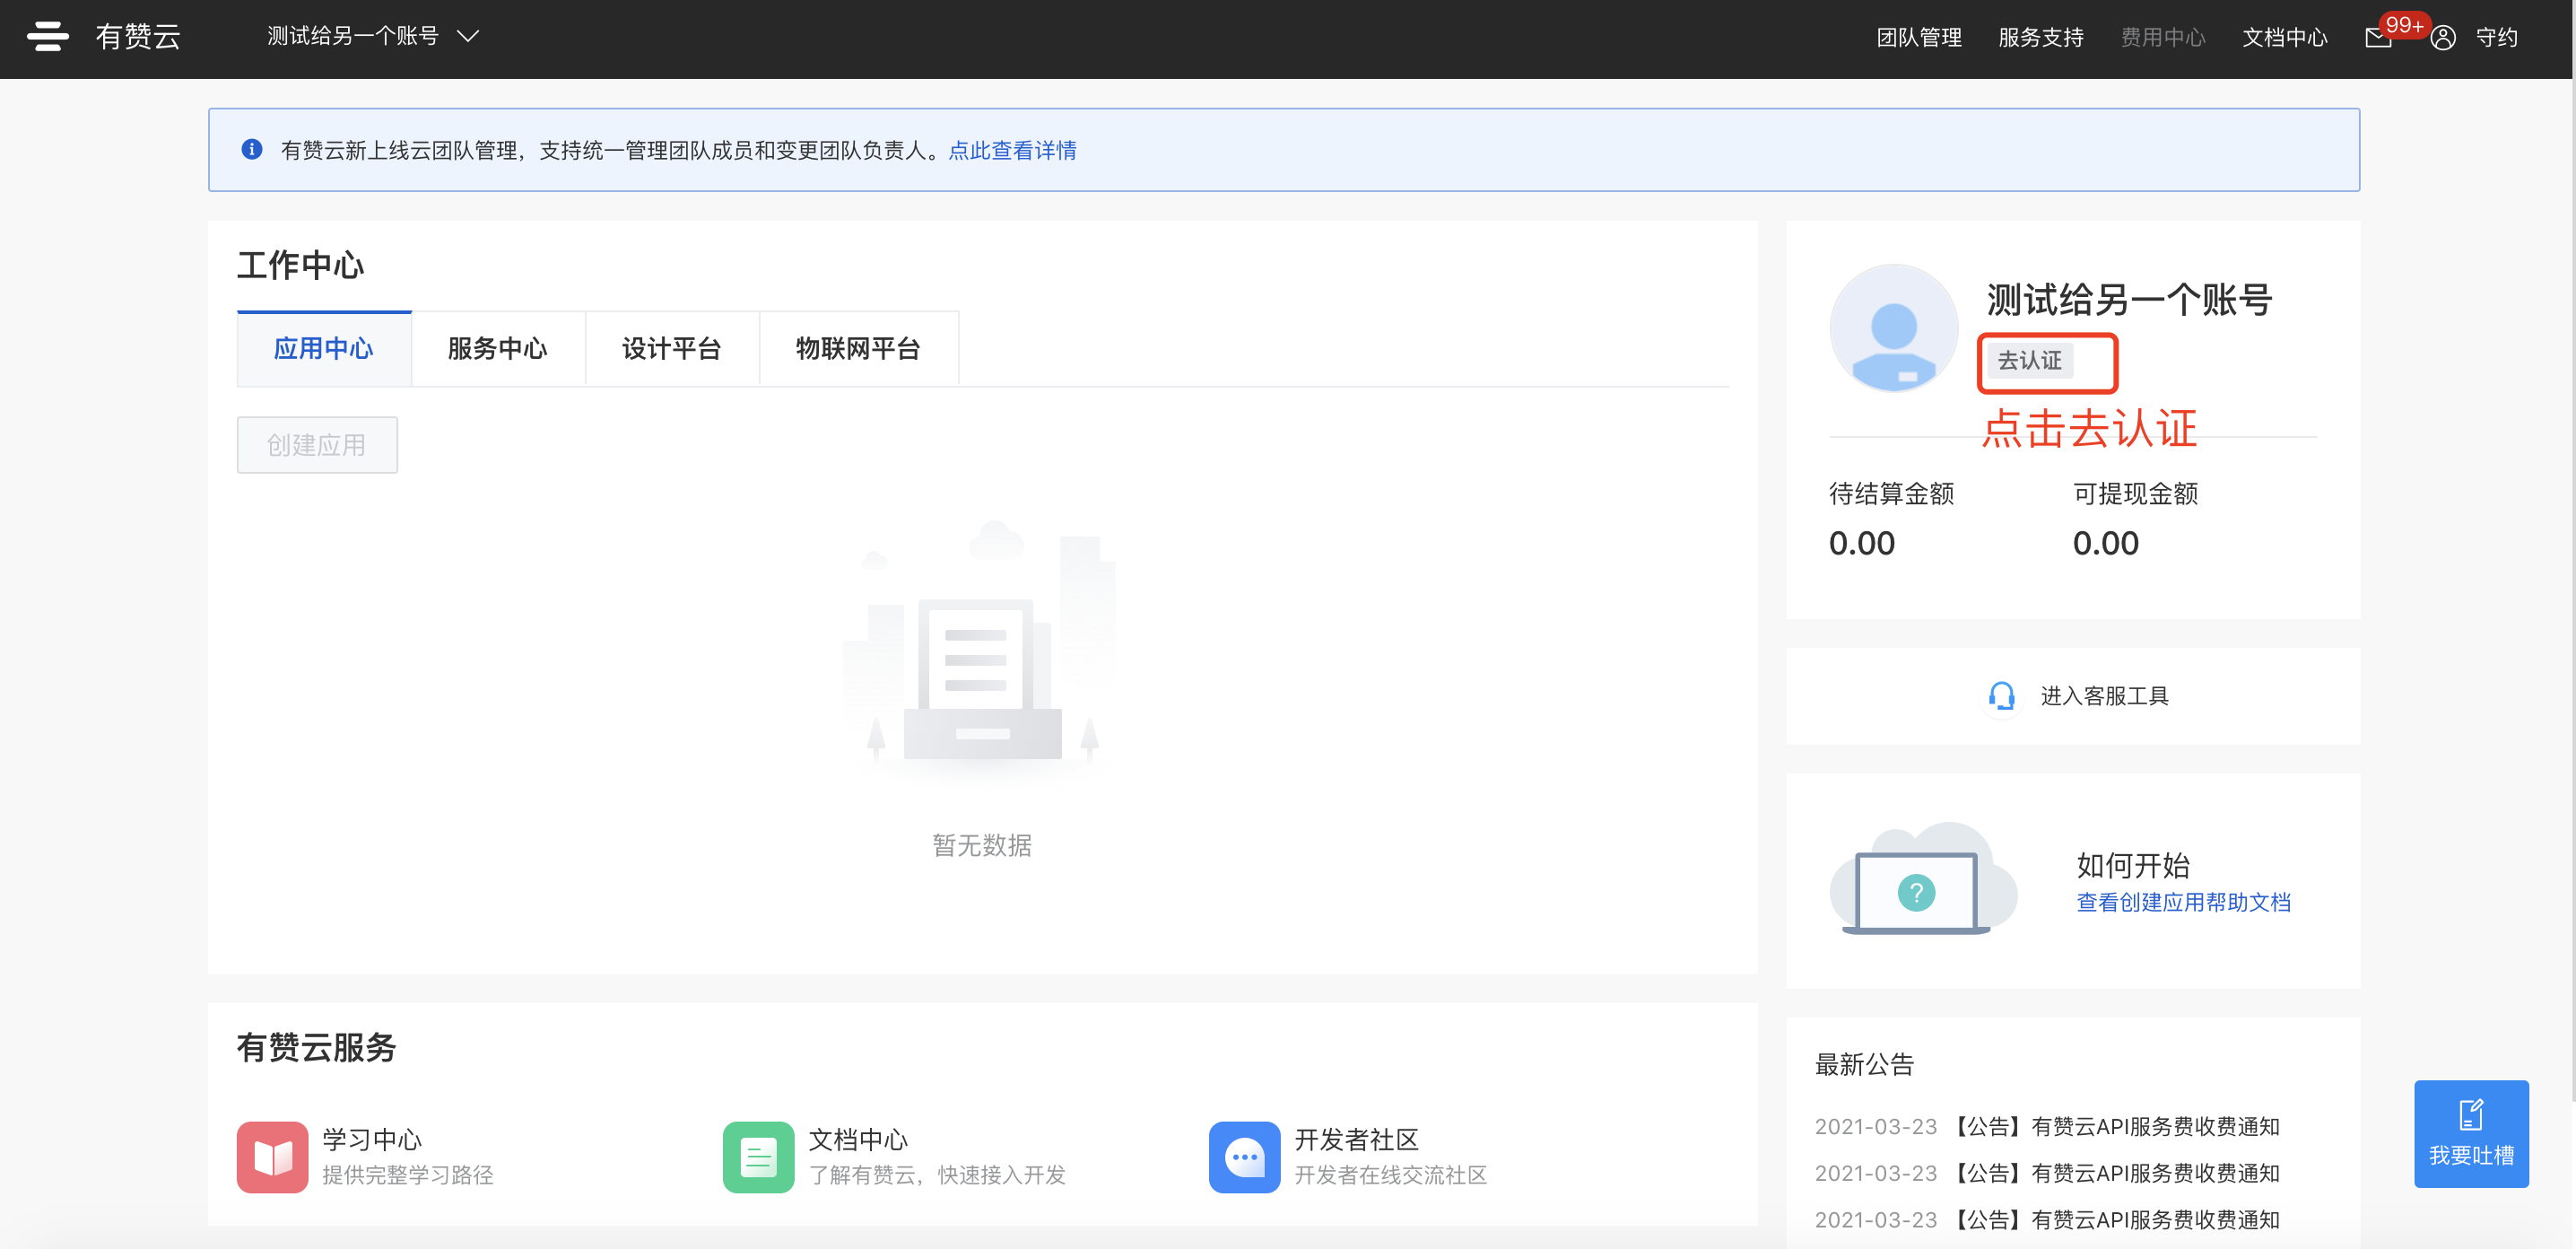Click the 待结算金额 value 0.00
This screenshot has width=2576, height=1249.
(x=1862, y=543)
